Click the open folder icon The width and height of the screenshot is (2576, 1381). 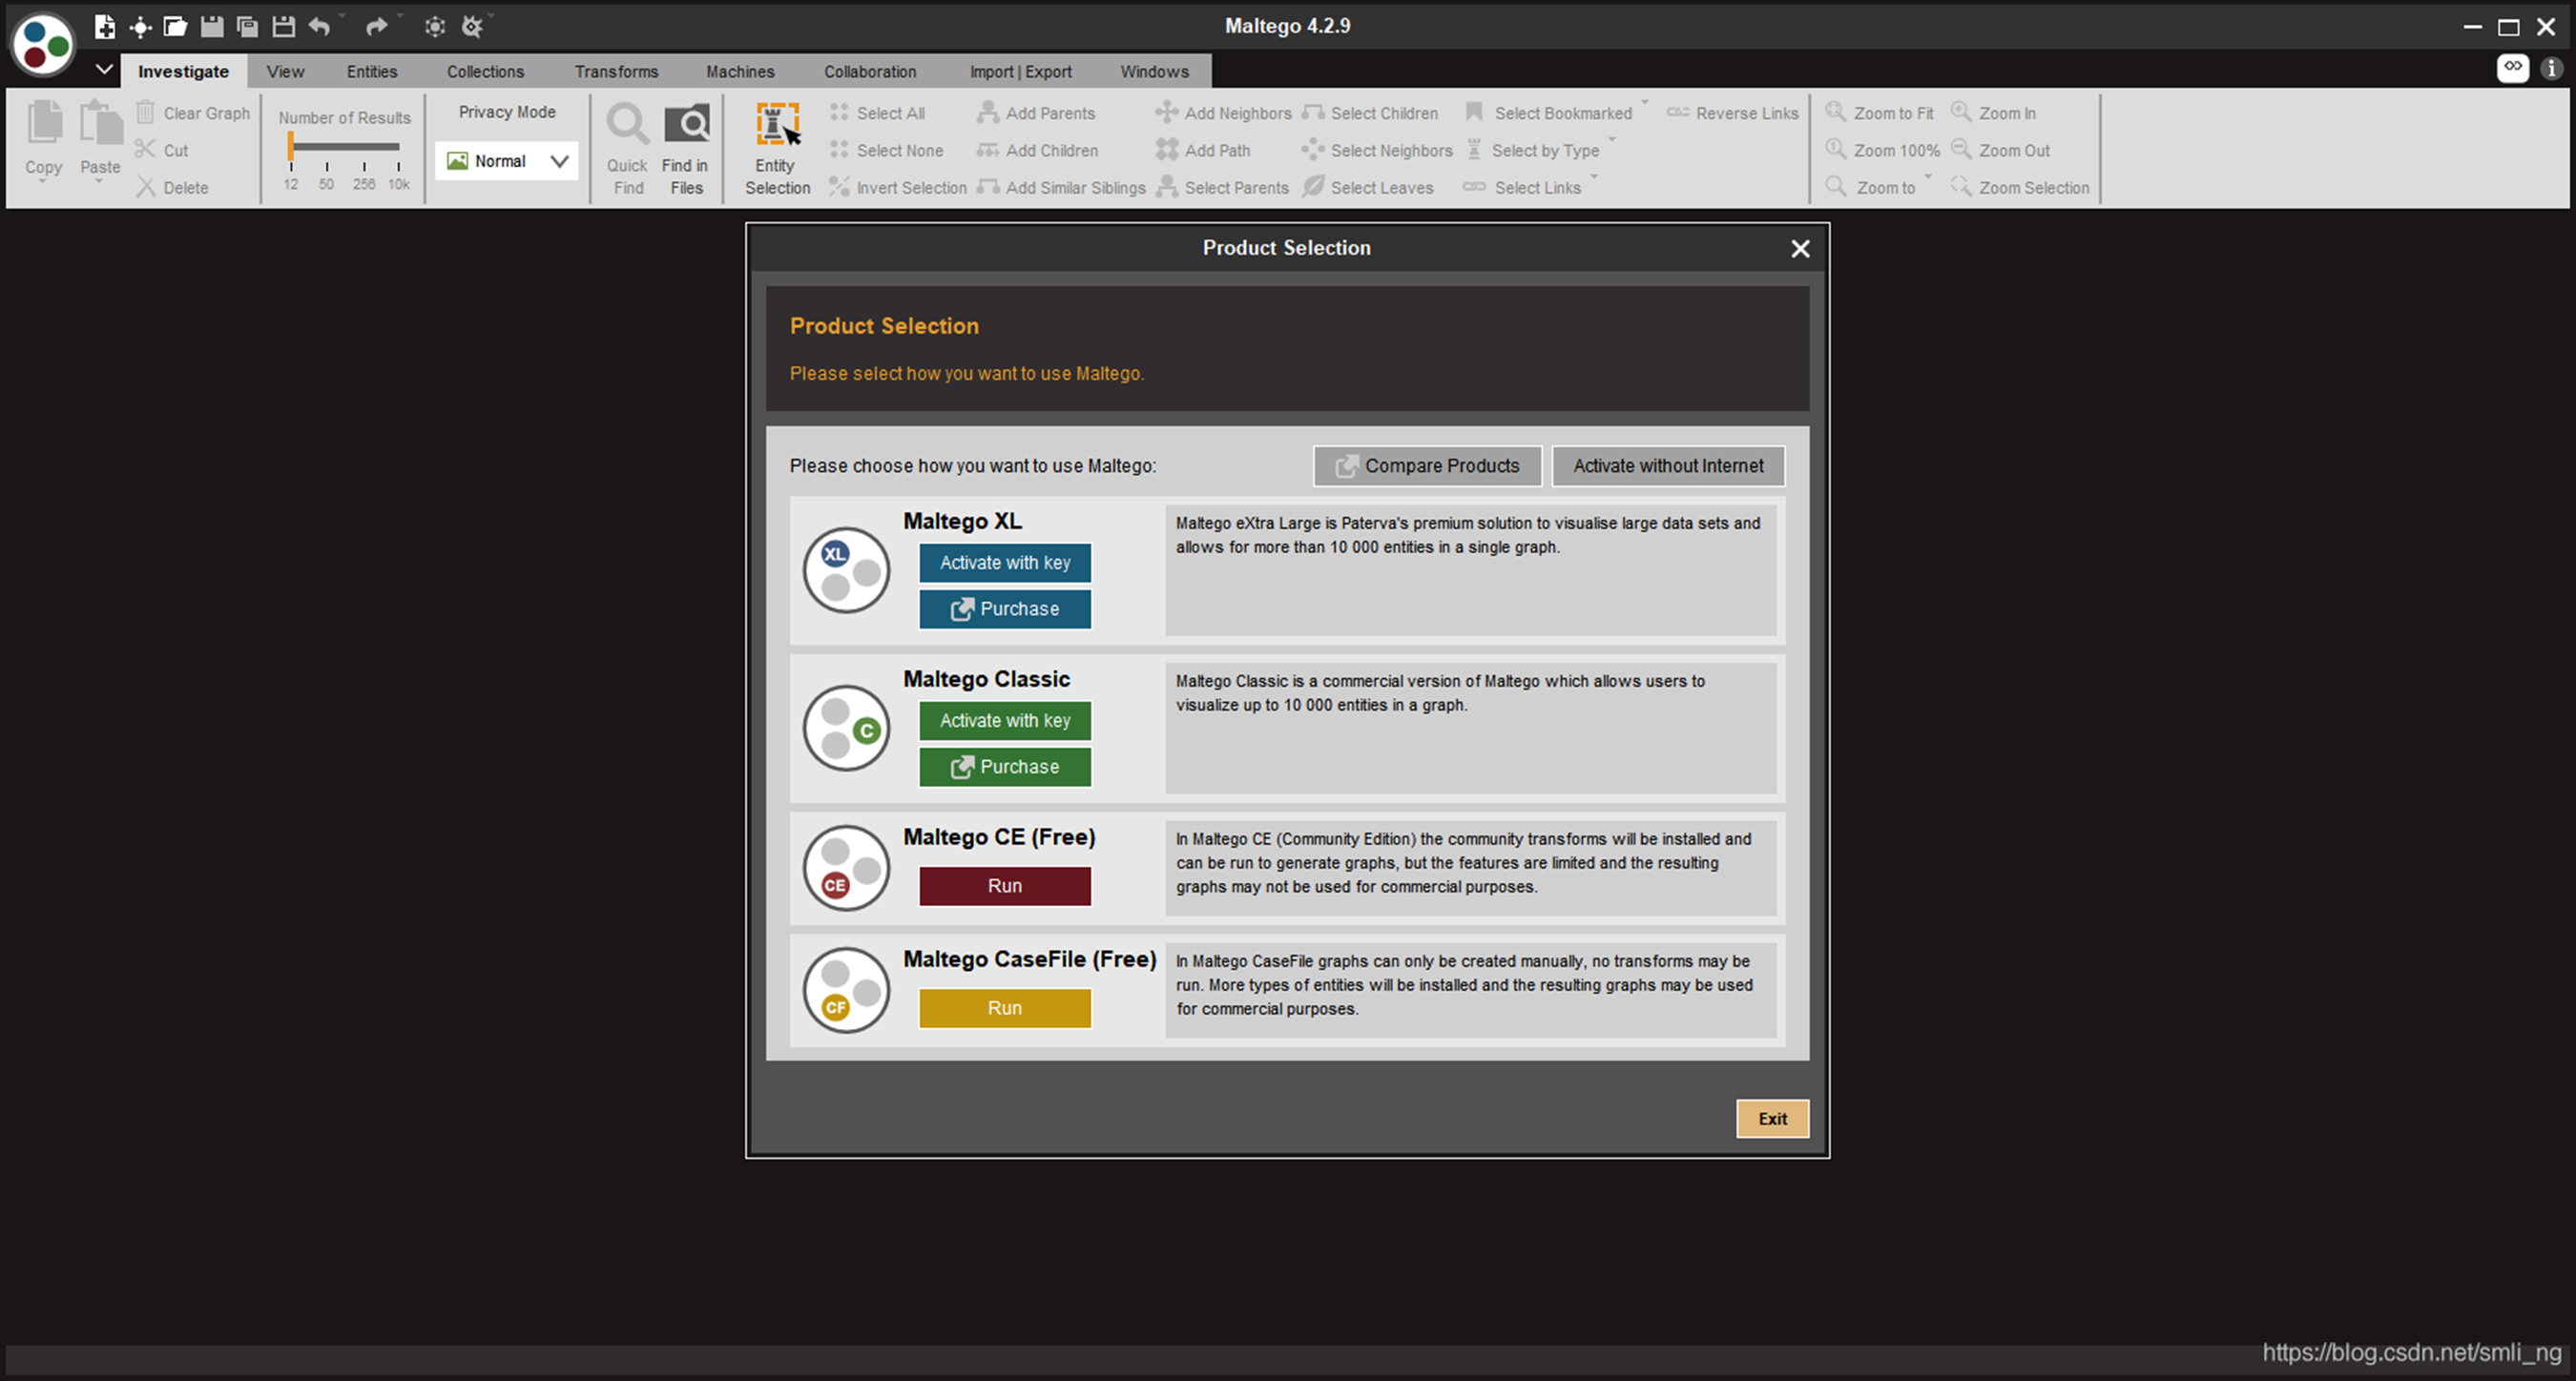coord(176,27)
